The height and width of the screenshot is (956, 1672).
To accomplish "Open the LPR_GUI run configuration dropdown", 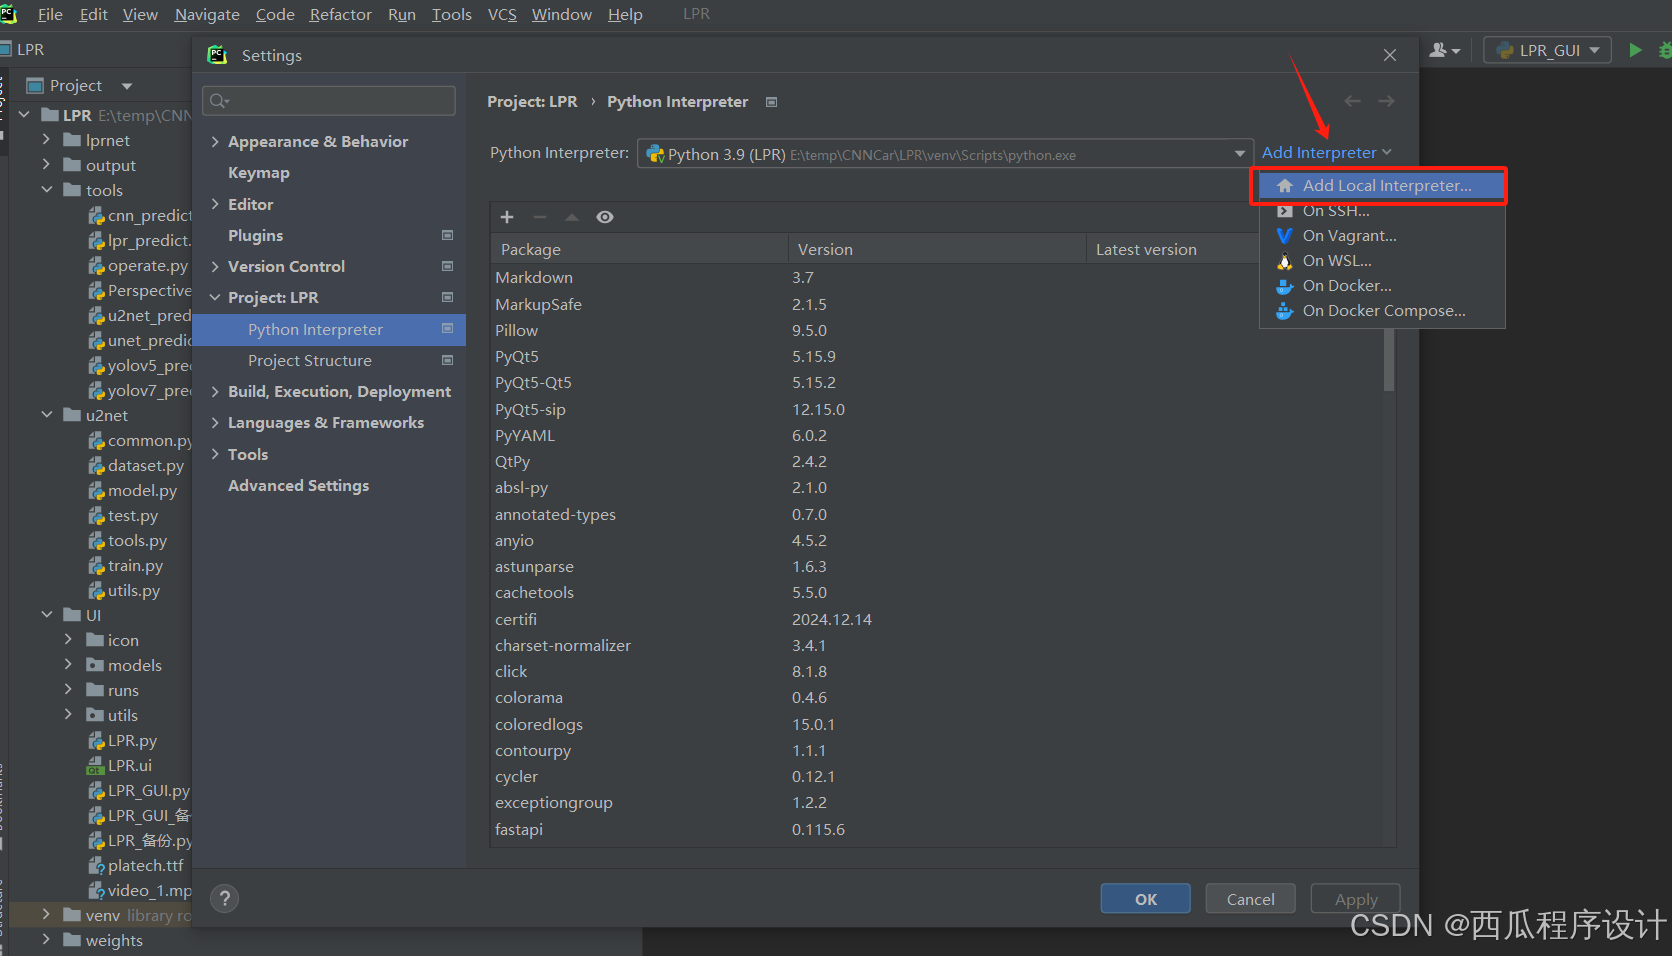I will click(1547, 50).
